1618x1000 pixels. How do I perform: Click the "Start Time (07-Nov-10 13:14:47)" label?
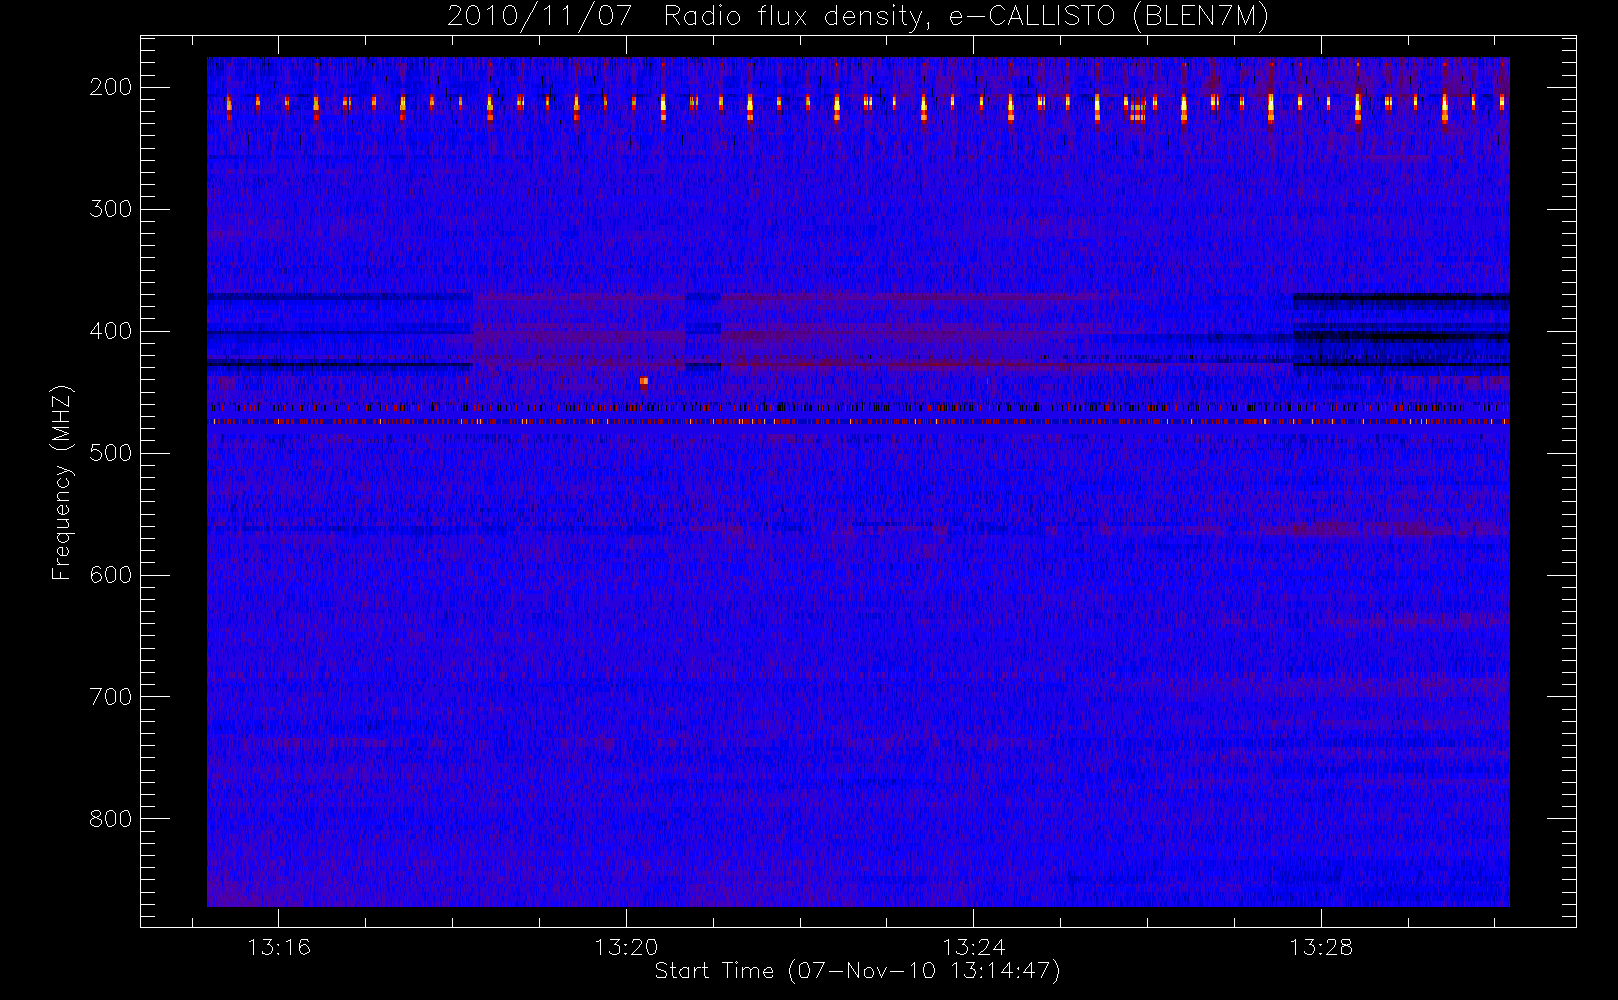(x=857, y=971)
